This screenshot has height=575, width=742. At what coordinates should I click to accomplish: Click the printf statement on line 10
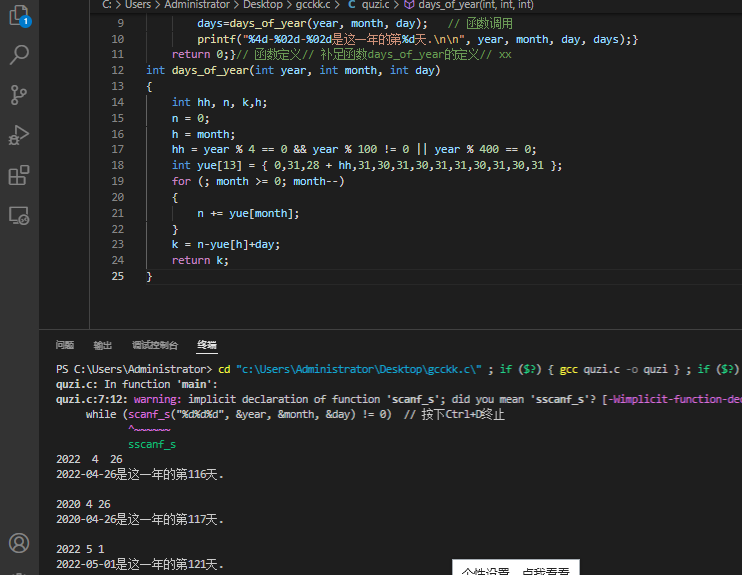coord(418,39)
